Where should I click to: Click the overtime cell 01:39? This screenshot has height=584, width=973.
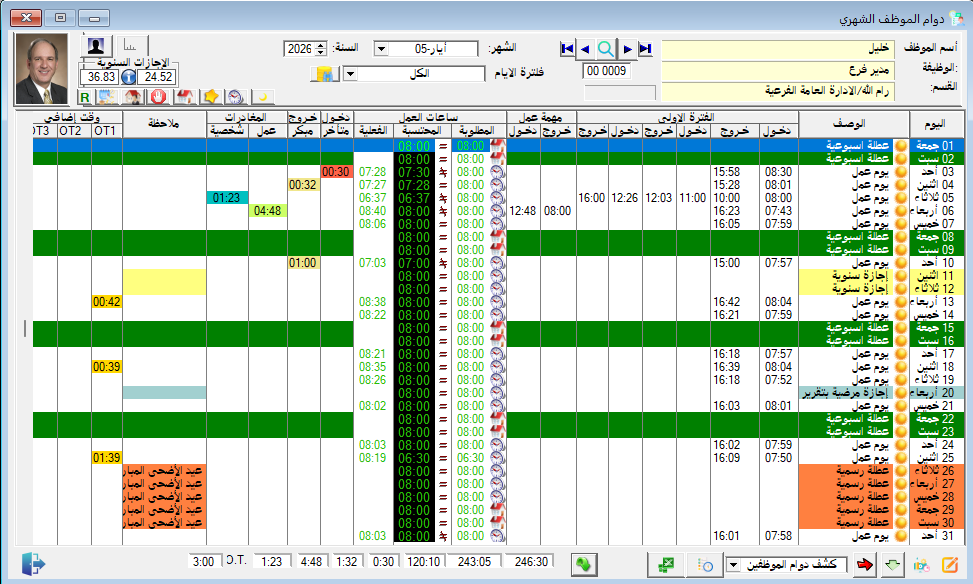106,458
